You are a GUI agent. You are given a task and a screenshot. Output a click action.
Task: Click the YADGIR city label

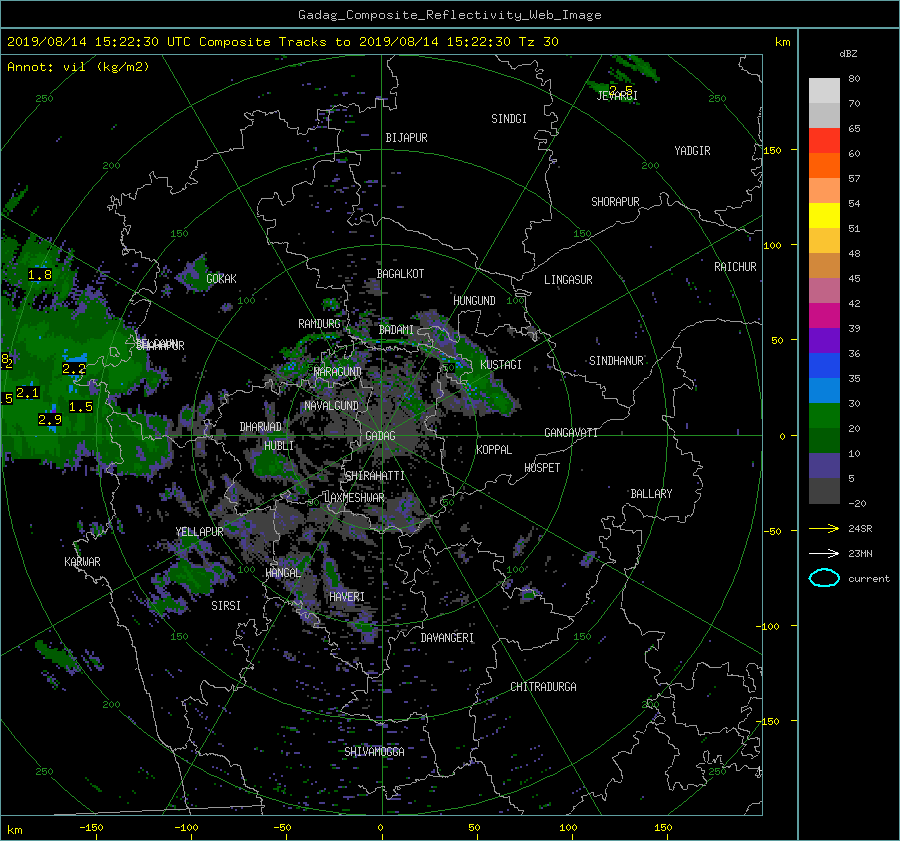pos(692,150)
